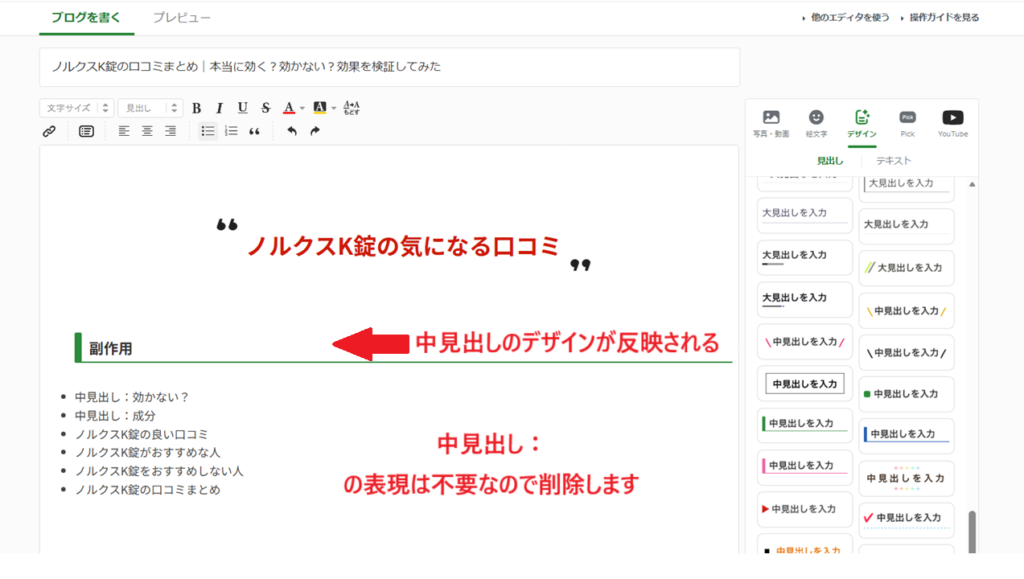
Task: Redo the last undone edit
Action: click(x=315, y=131)
